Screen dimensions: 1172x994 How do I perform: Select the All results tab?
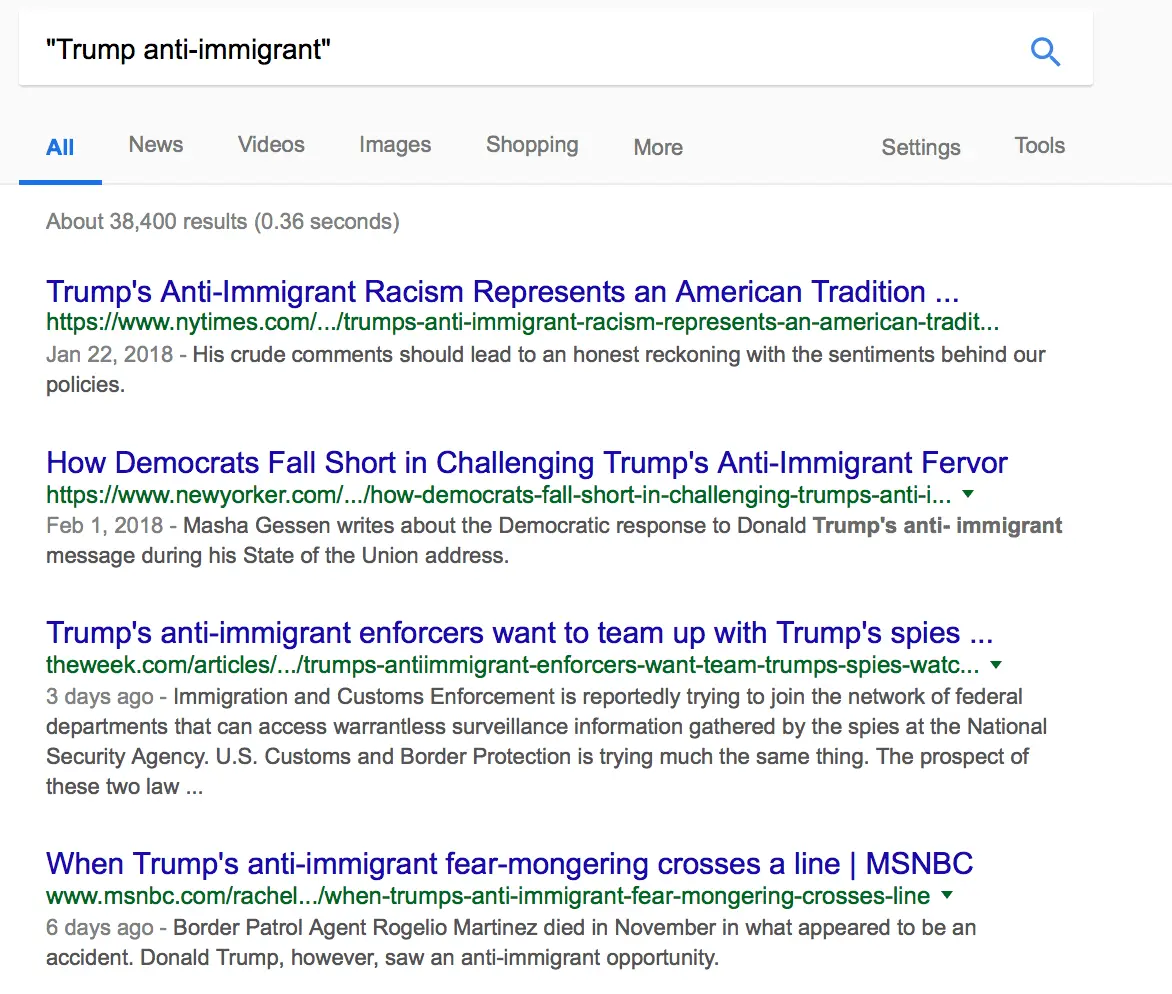(x=60, y=146)
